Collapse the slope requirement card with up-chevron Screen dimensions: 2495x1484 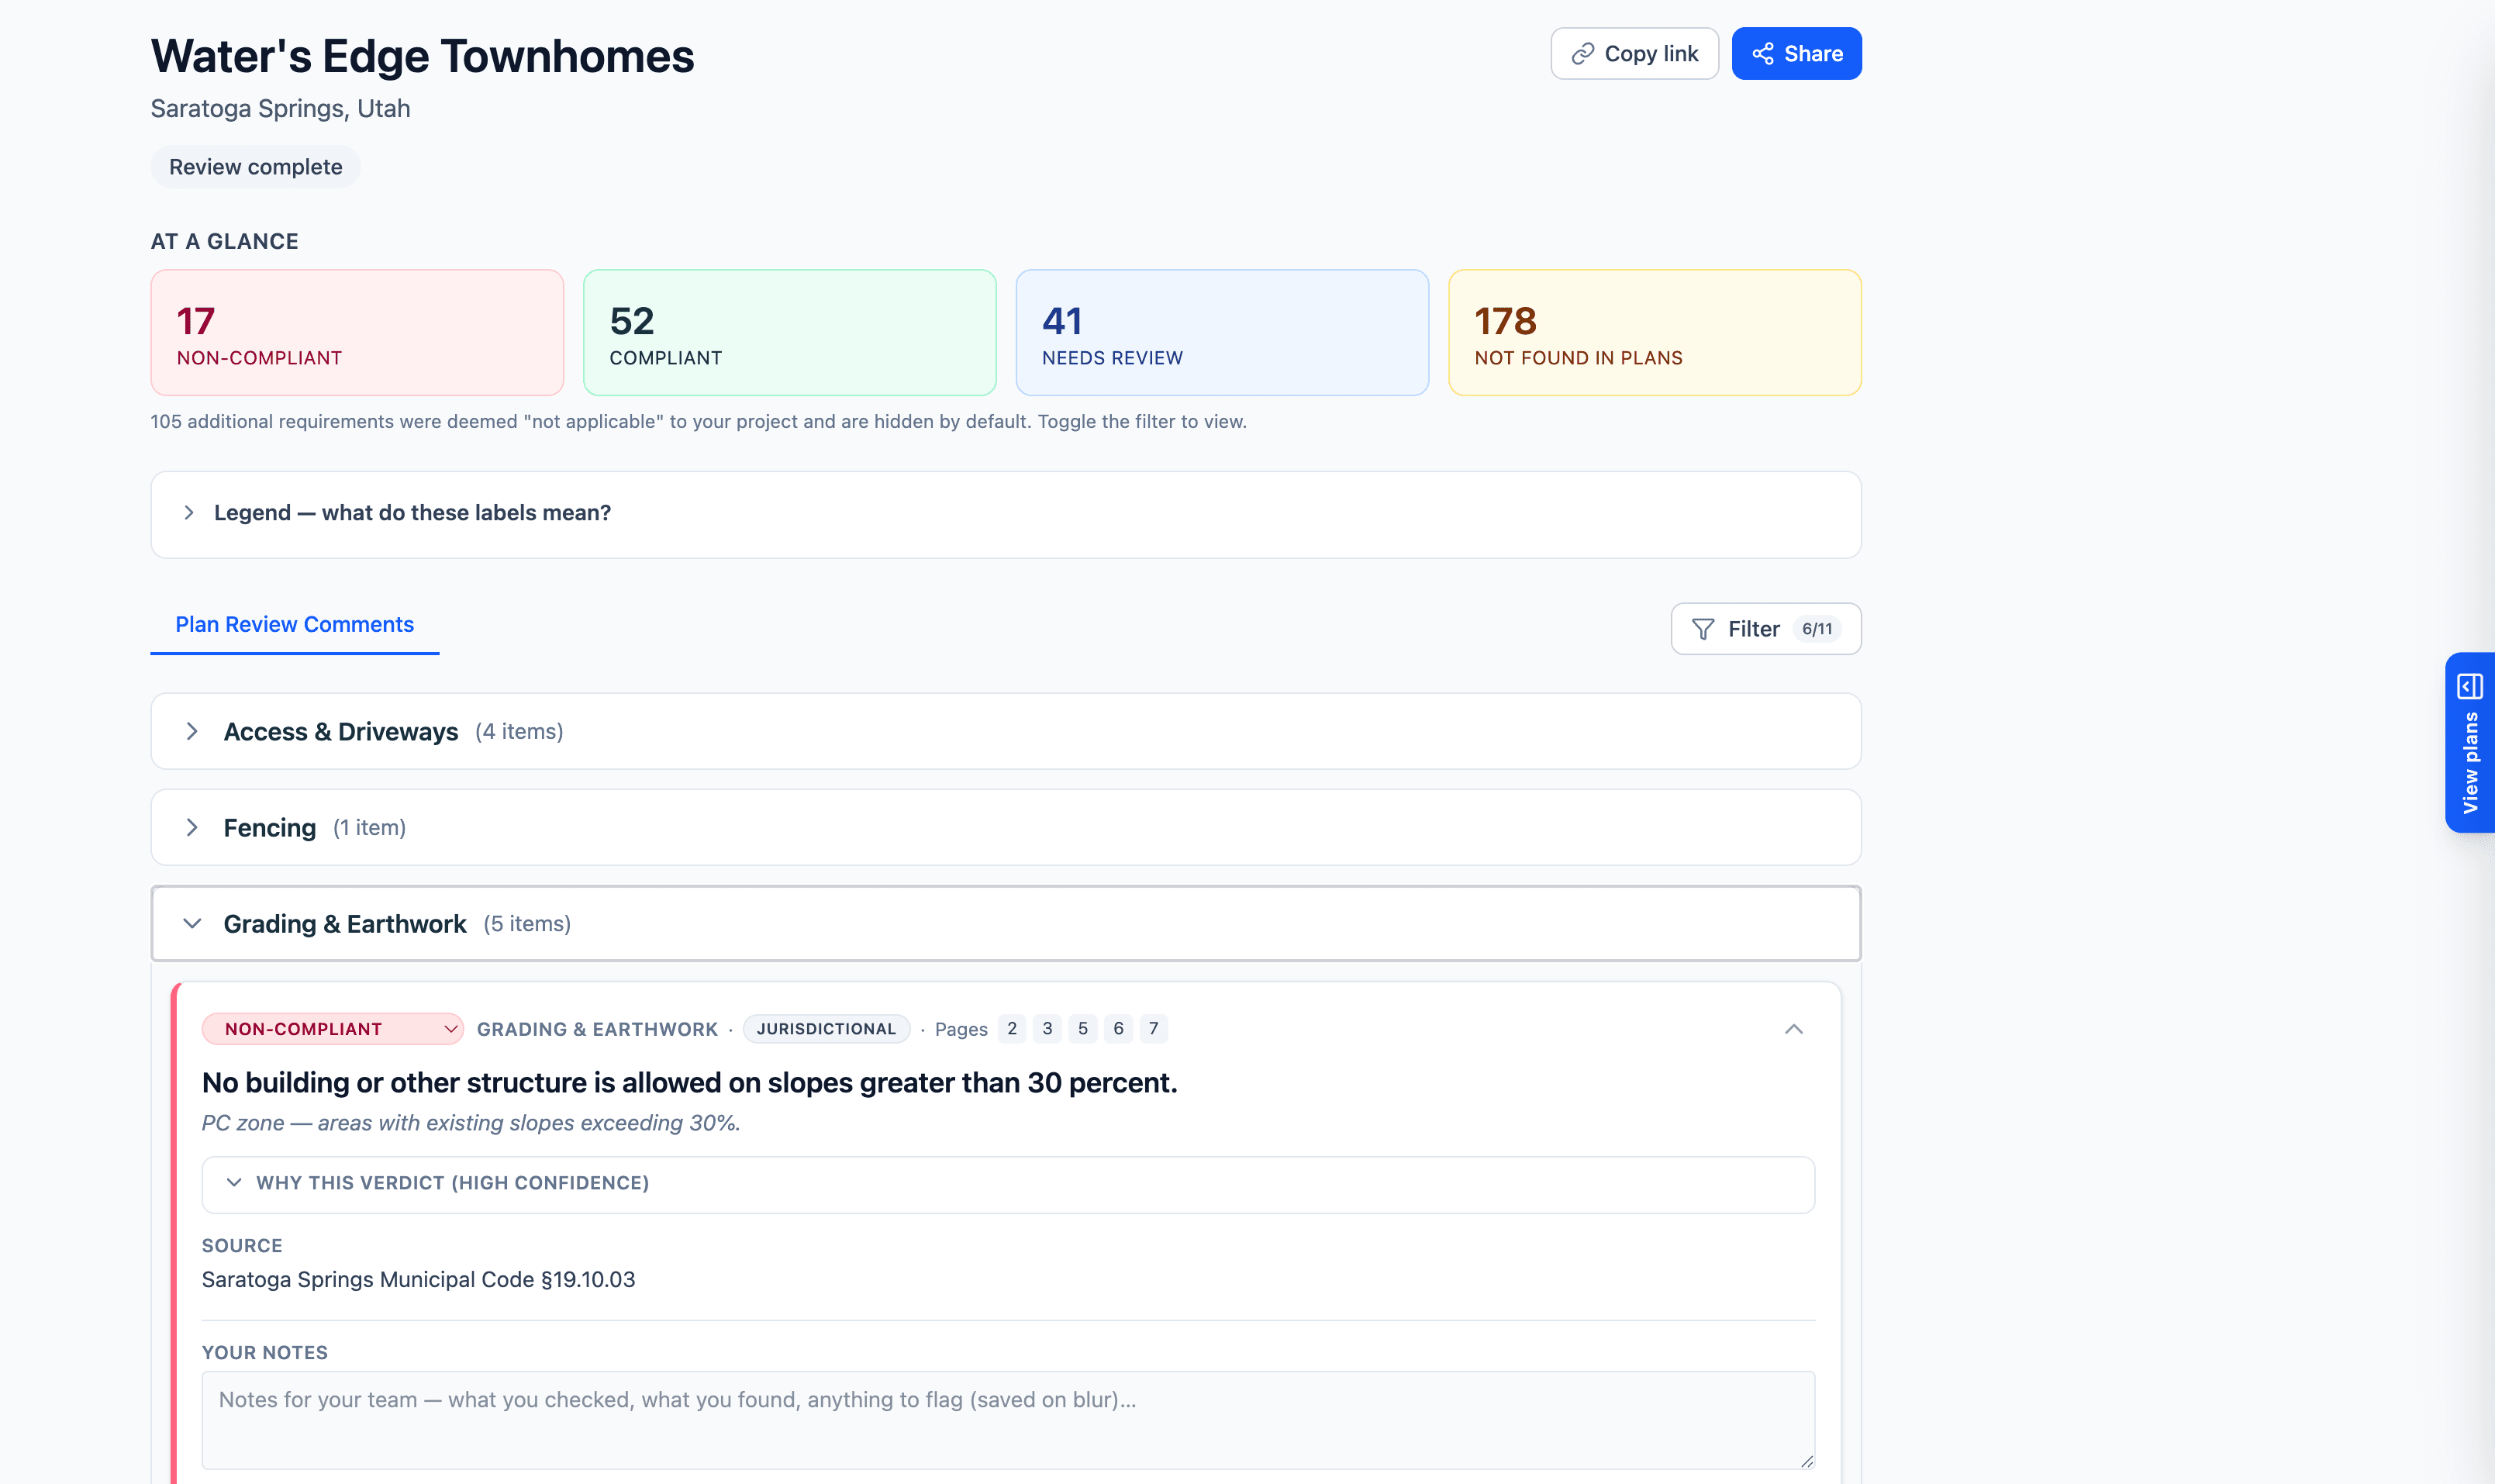click(1794, 1029)
